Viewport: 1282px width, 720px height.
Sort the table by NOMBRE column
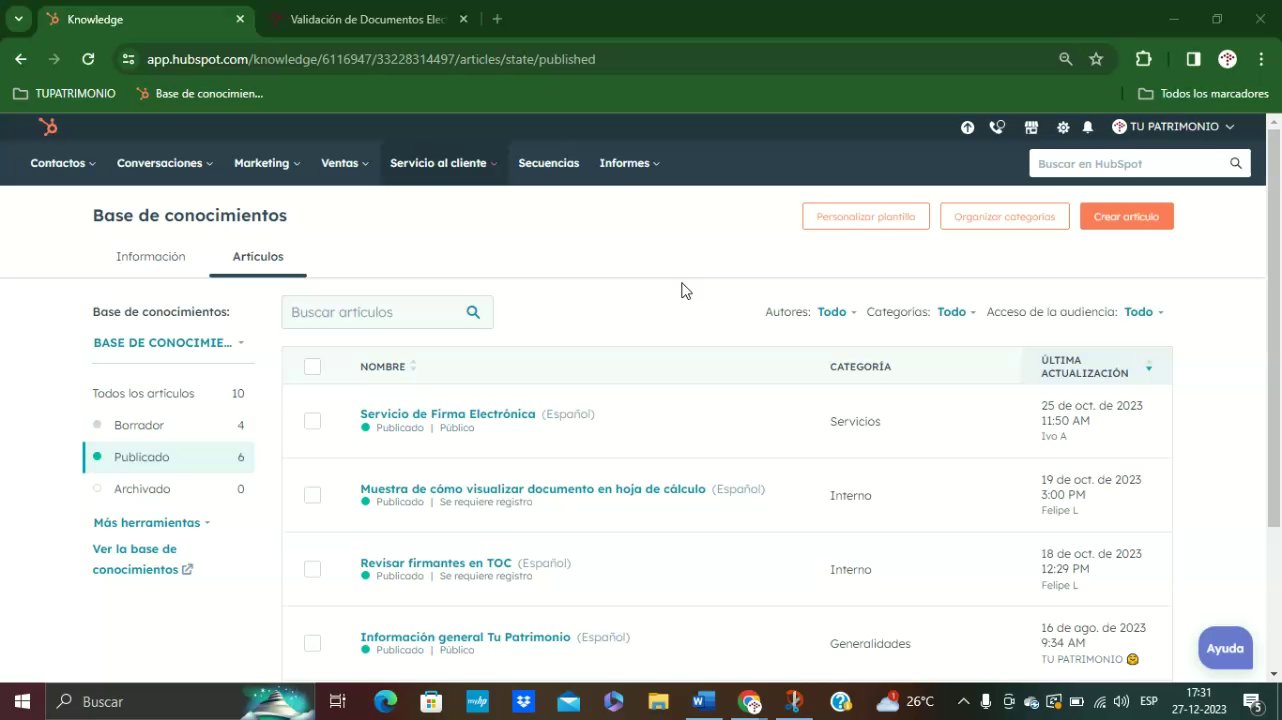click(x=388, y=367)
